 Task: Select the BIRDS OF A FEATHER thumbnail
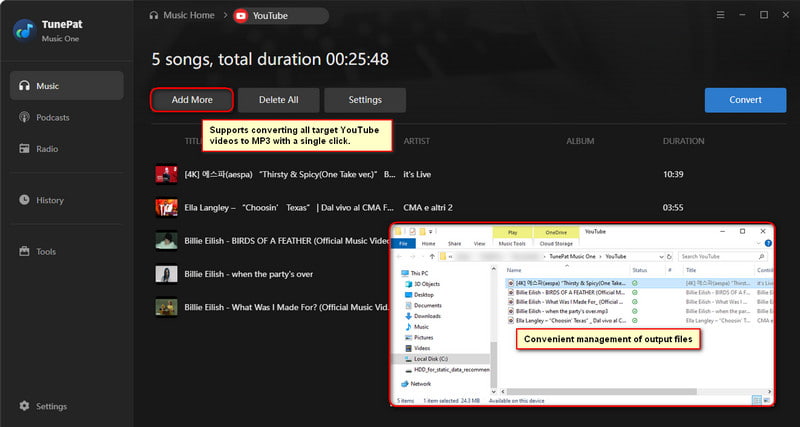(x=166, y=241)
